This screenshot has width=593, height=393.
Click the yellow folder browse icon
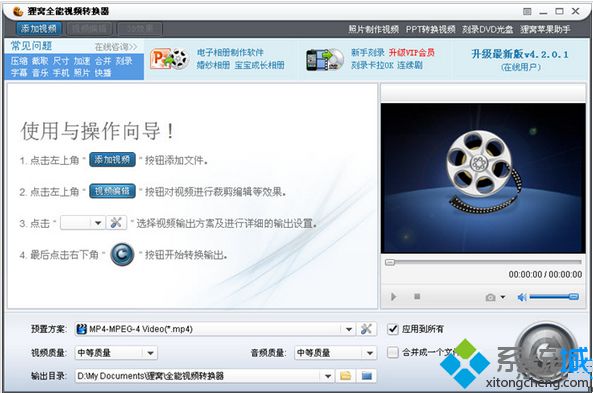(345, 376)
